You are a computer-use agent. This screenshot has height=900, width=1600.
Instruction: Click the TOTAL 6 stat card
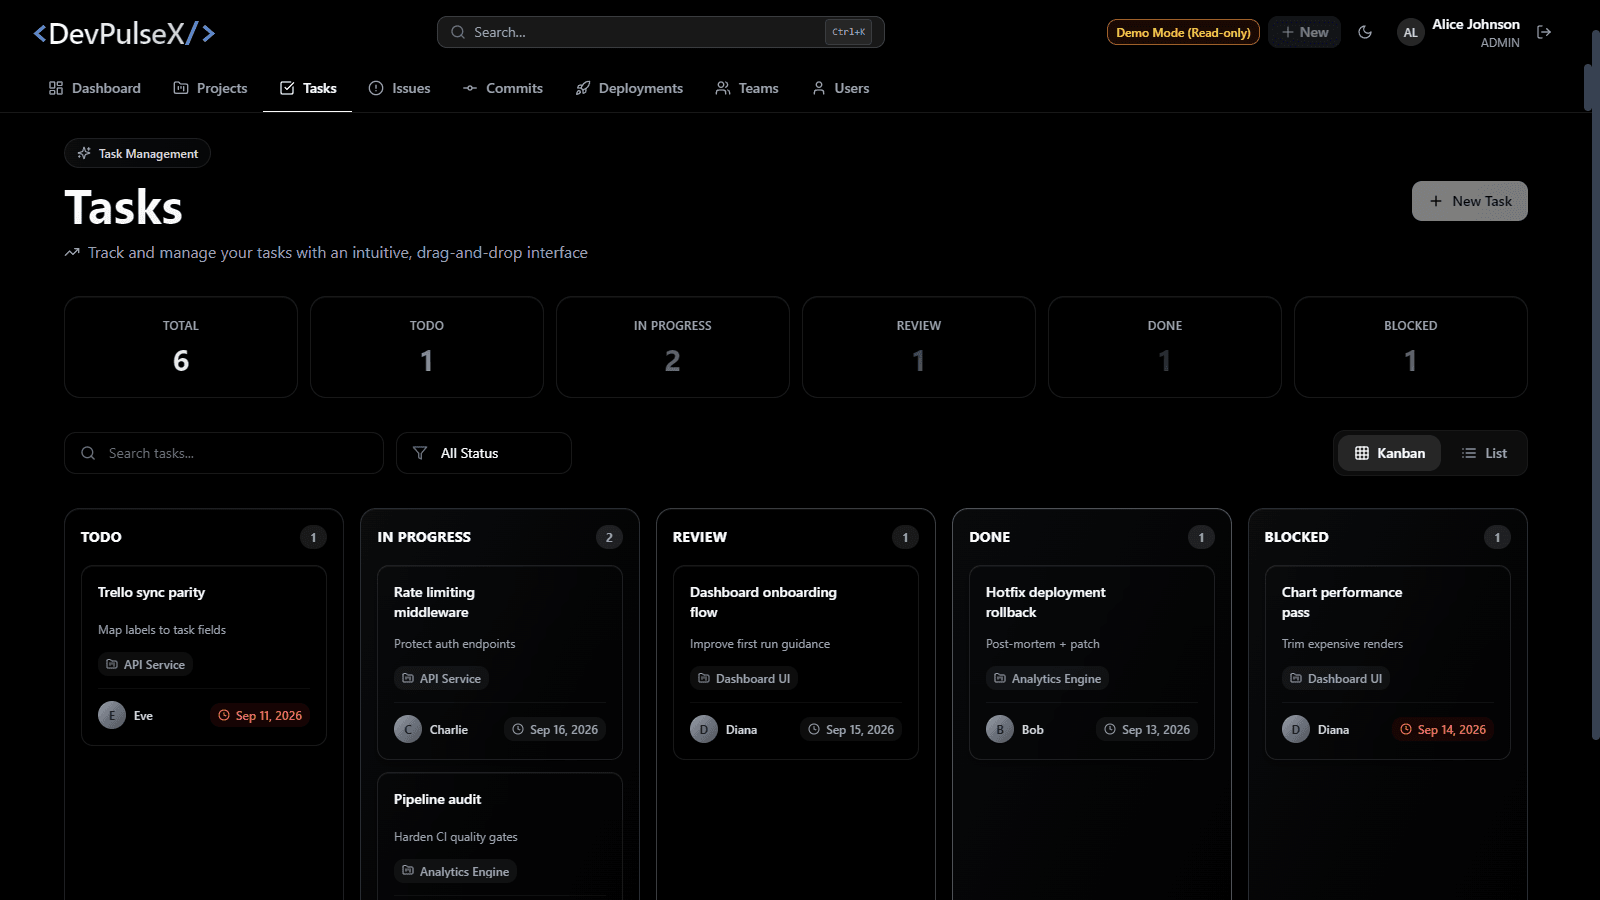point(181,347)
